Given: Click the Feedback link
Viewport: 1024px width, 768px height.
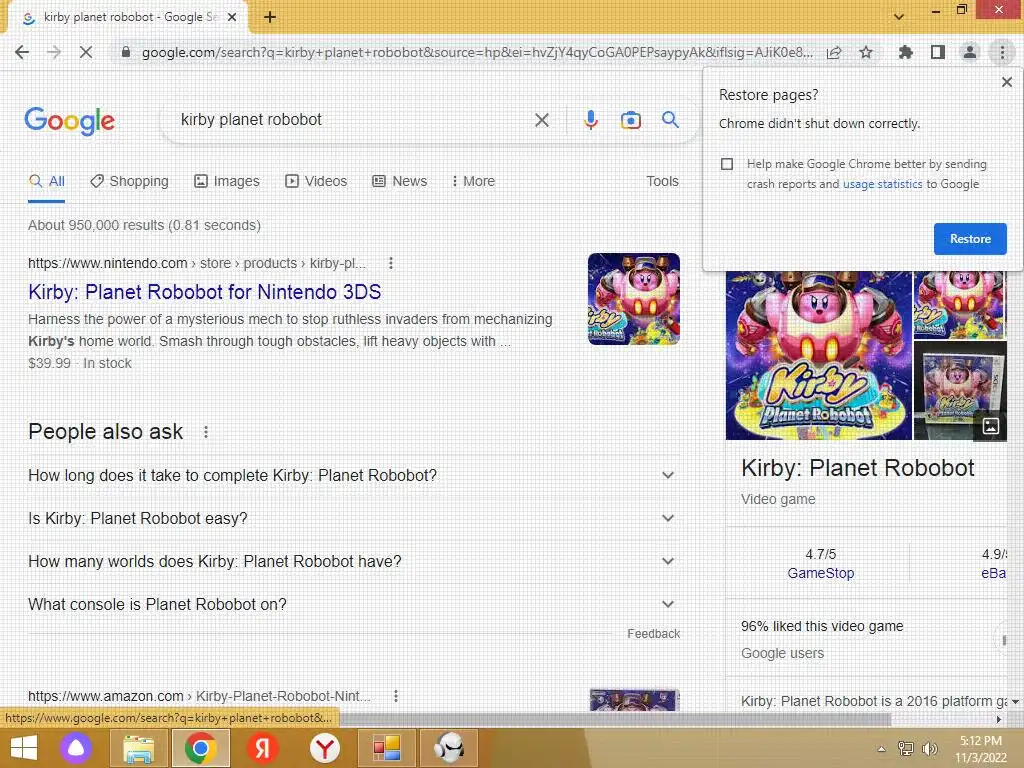Looking at the screenshot, I should pos(653,633).
